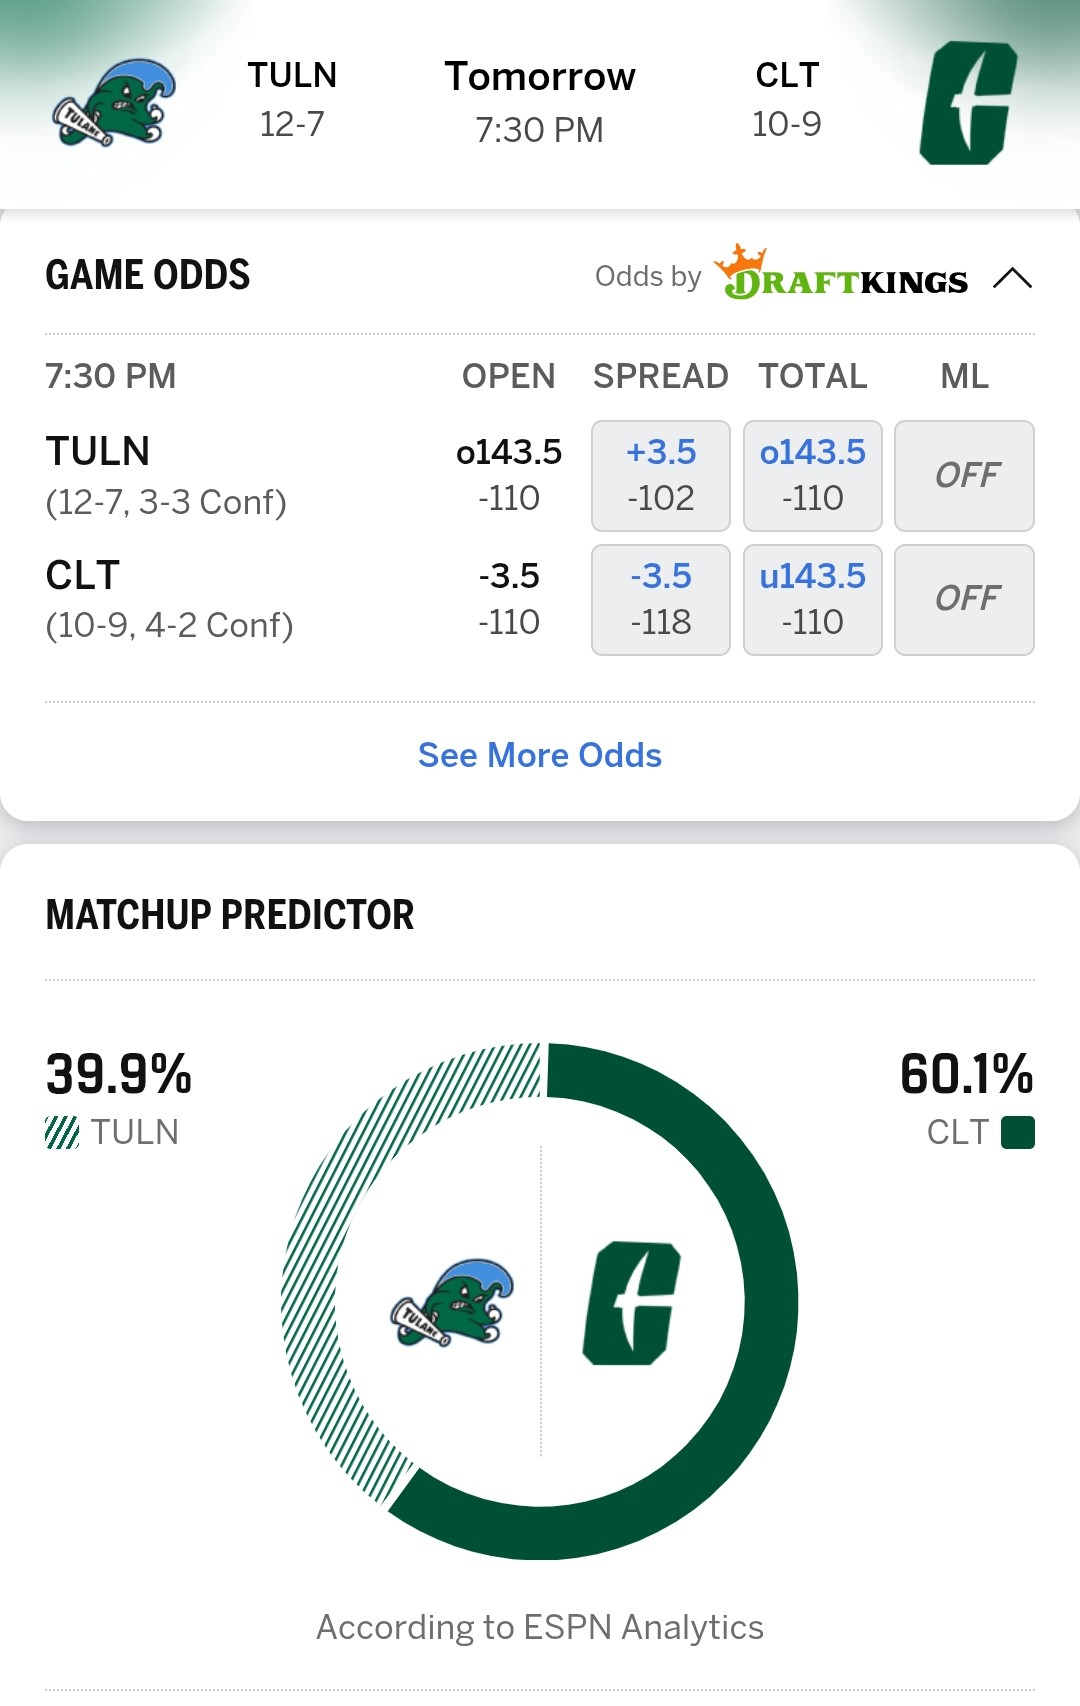Tap CLT moneyline OFF button
The image size is (1080, 1706).
(964, 599)
